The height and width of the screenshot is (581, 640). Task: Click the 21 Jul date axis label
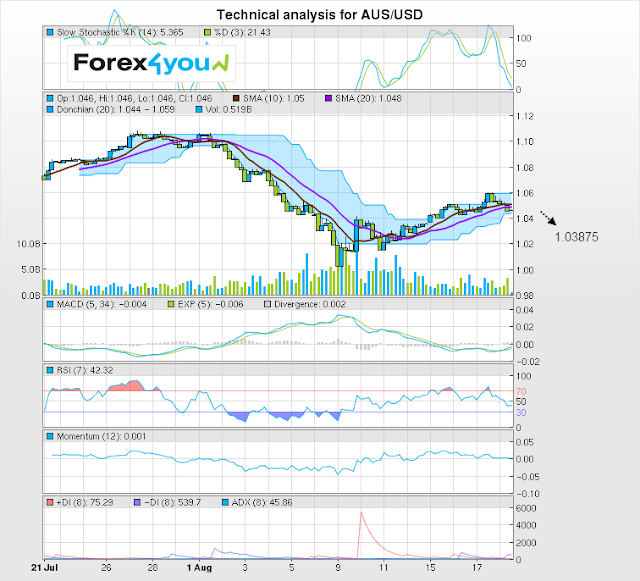coord(44,568)
